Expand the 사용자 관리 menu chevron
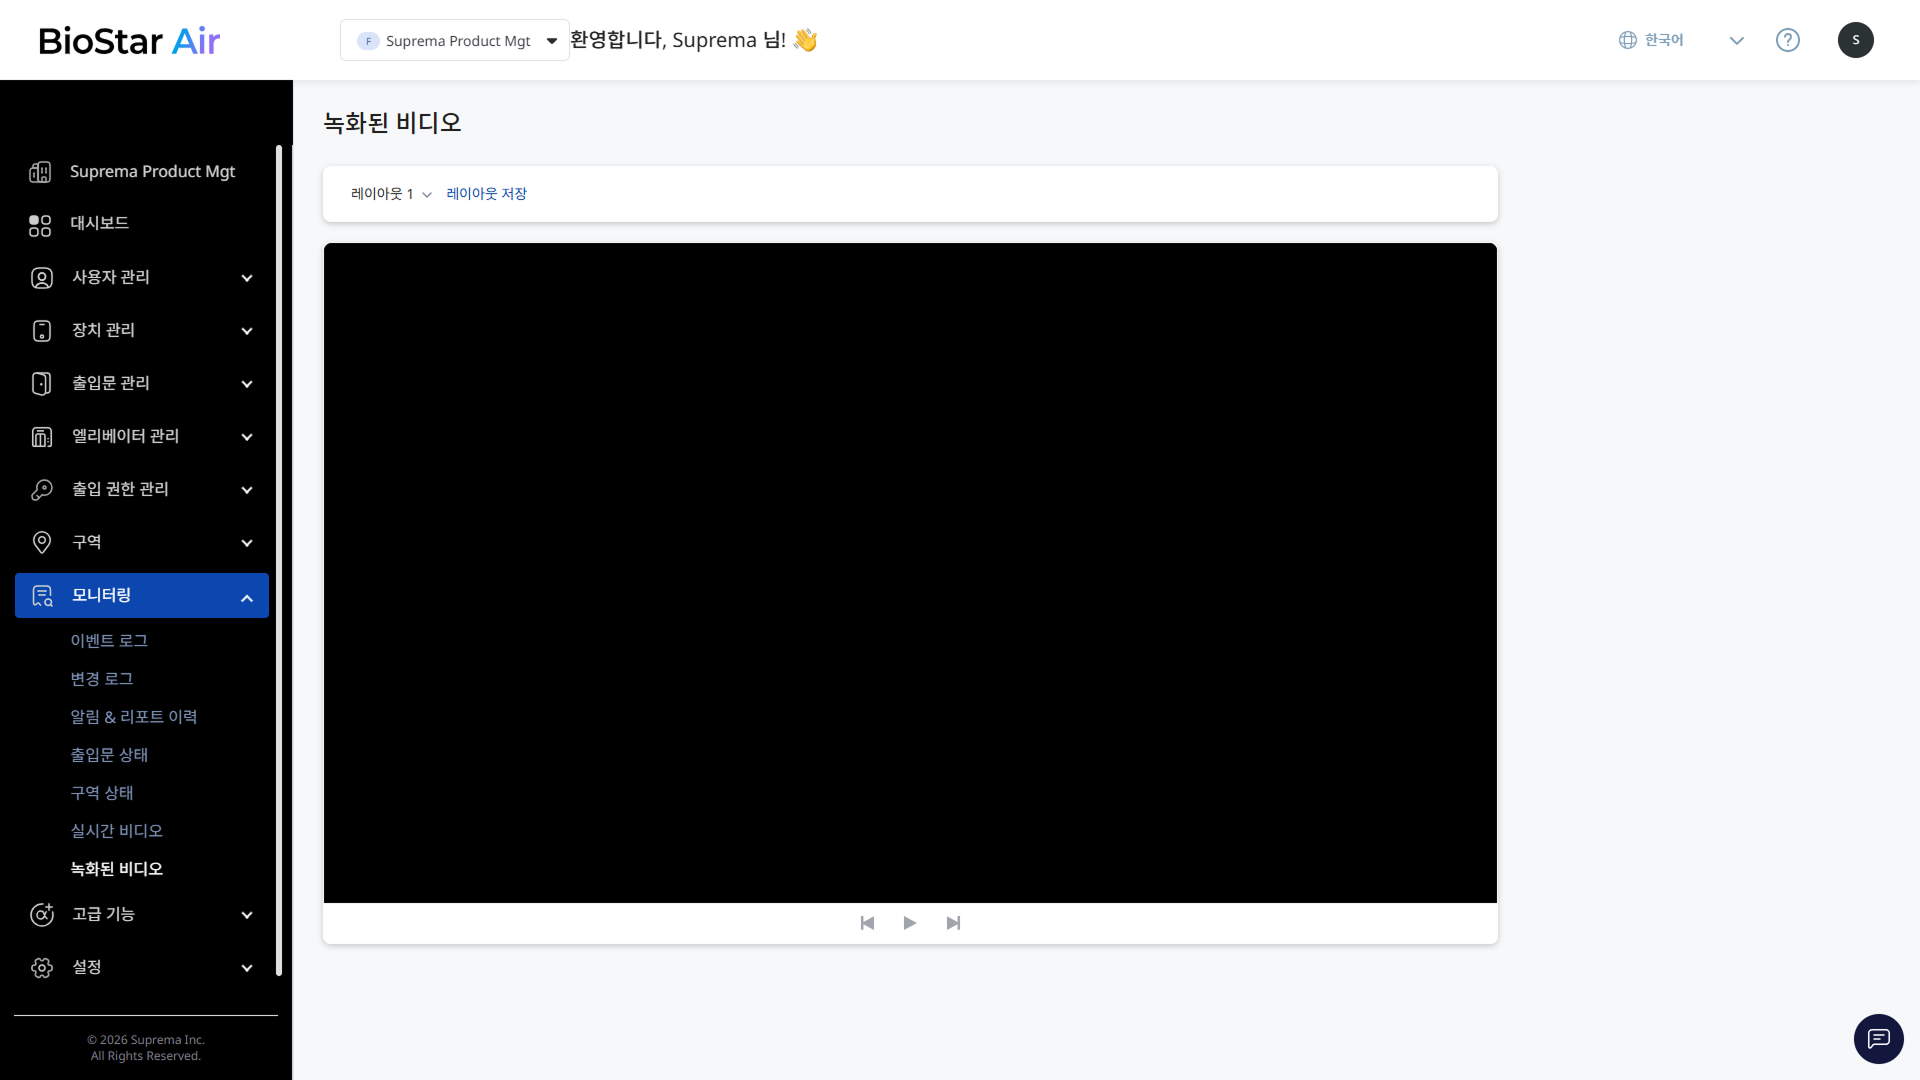This screenshot has height=1080, width=1920. point(247,278)
